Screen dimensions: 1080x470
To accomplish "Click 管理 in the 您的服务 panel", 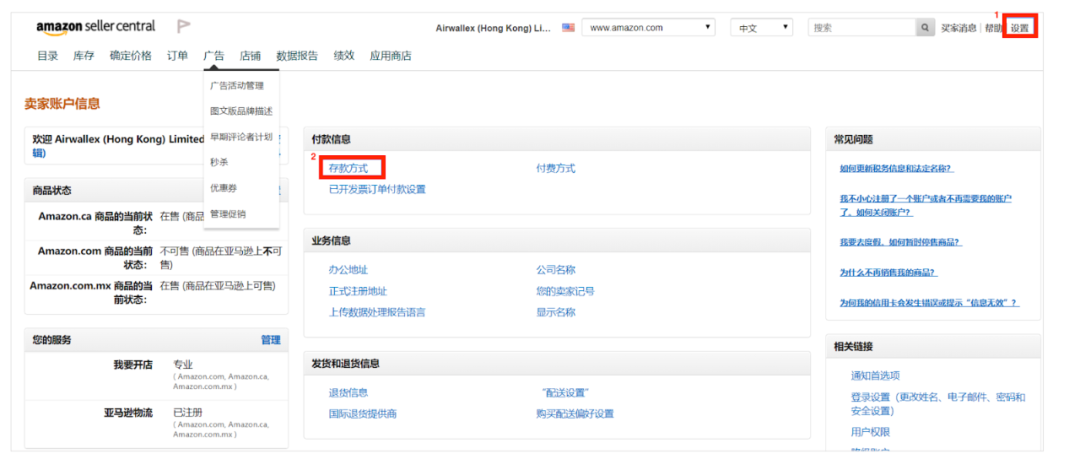I will pyautogui.click(x=270, y=340).
